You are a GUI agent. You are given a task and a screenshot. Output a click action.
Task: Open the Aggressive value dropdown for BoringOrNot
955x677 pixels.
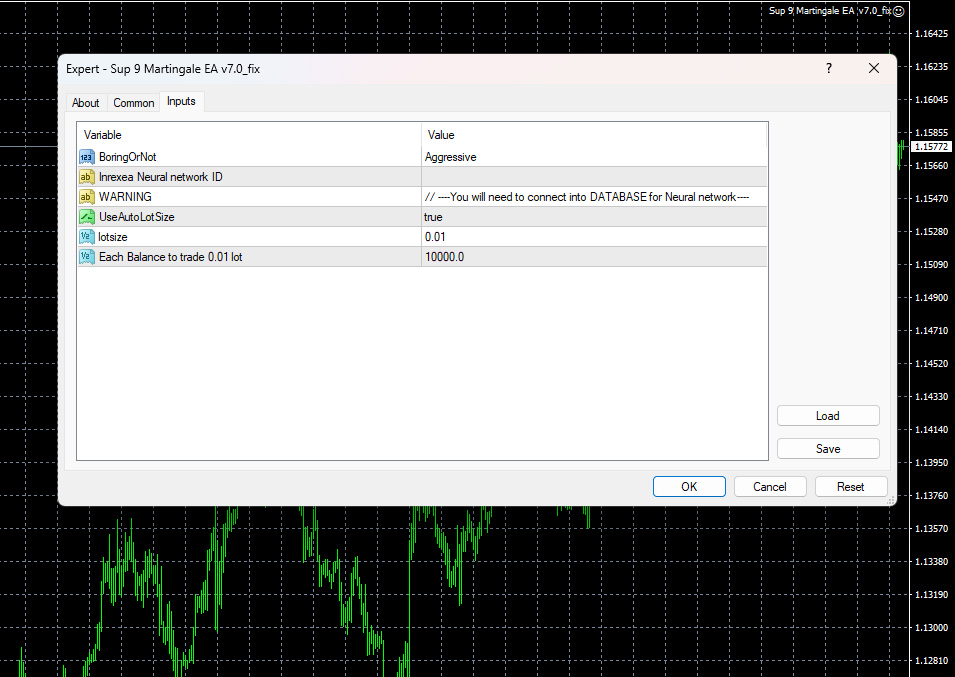594,157
